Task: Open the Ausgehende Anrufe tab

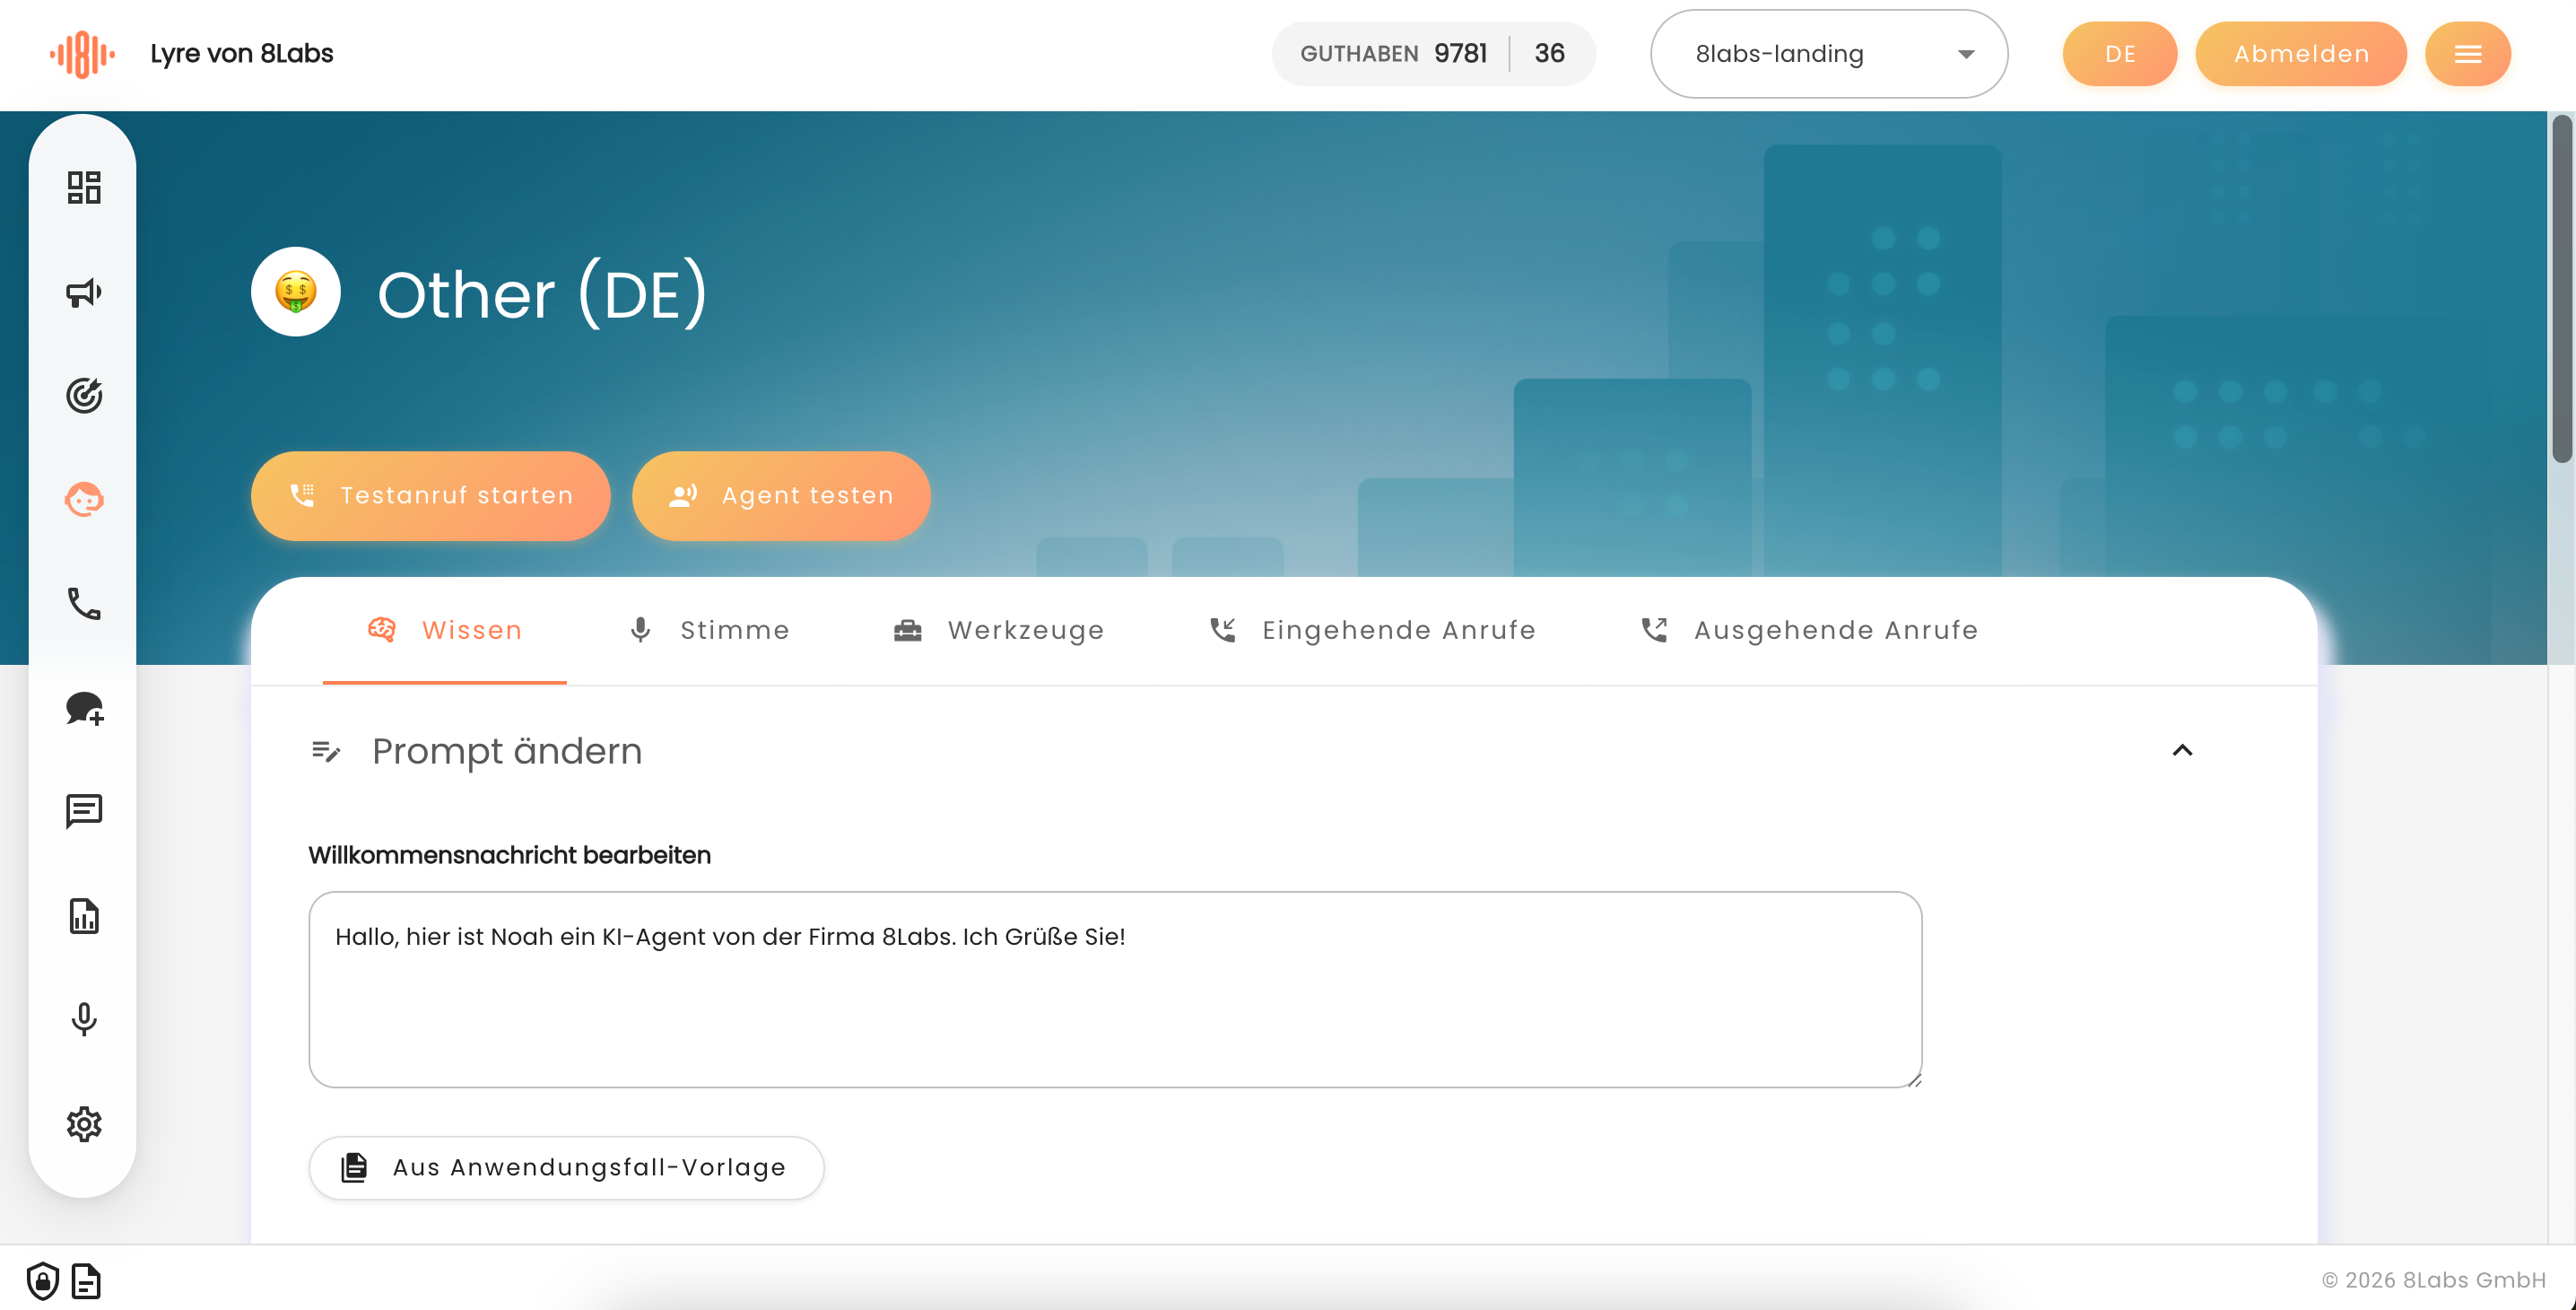Action: click(1808, 630)
